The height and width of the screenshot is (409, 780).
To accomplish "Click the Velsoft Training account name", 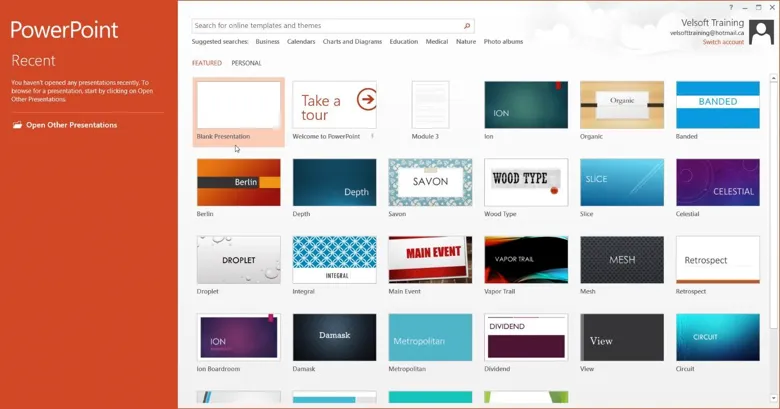I will click(712, 23).
